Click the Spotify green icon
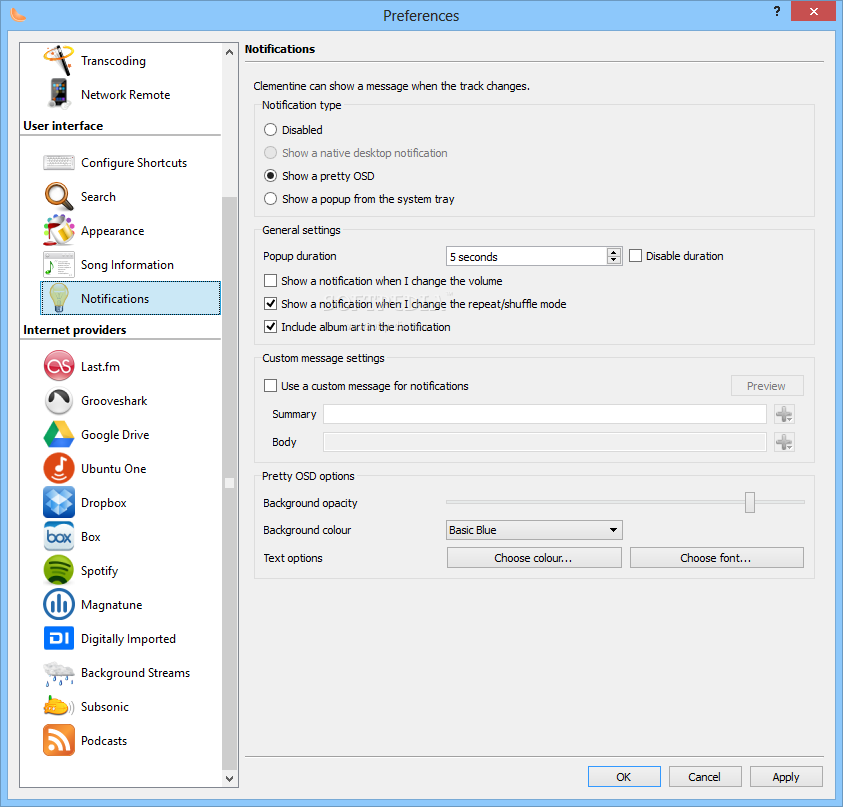 (59, 570)
